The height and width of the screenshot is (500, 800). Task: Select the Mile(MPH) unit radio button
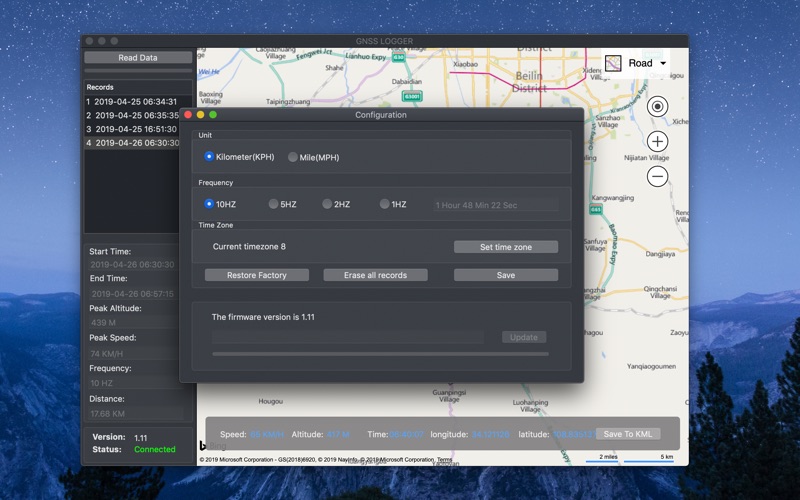point(292,157)
